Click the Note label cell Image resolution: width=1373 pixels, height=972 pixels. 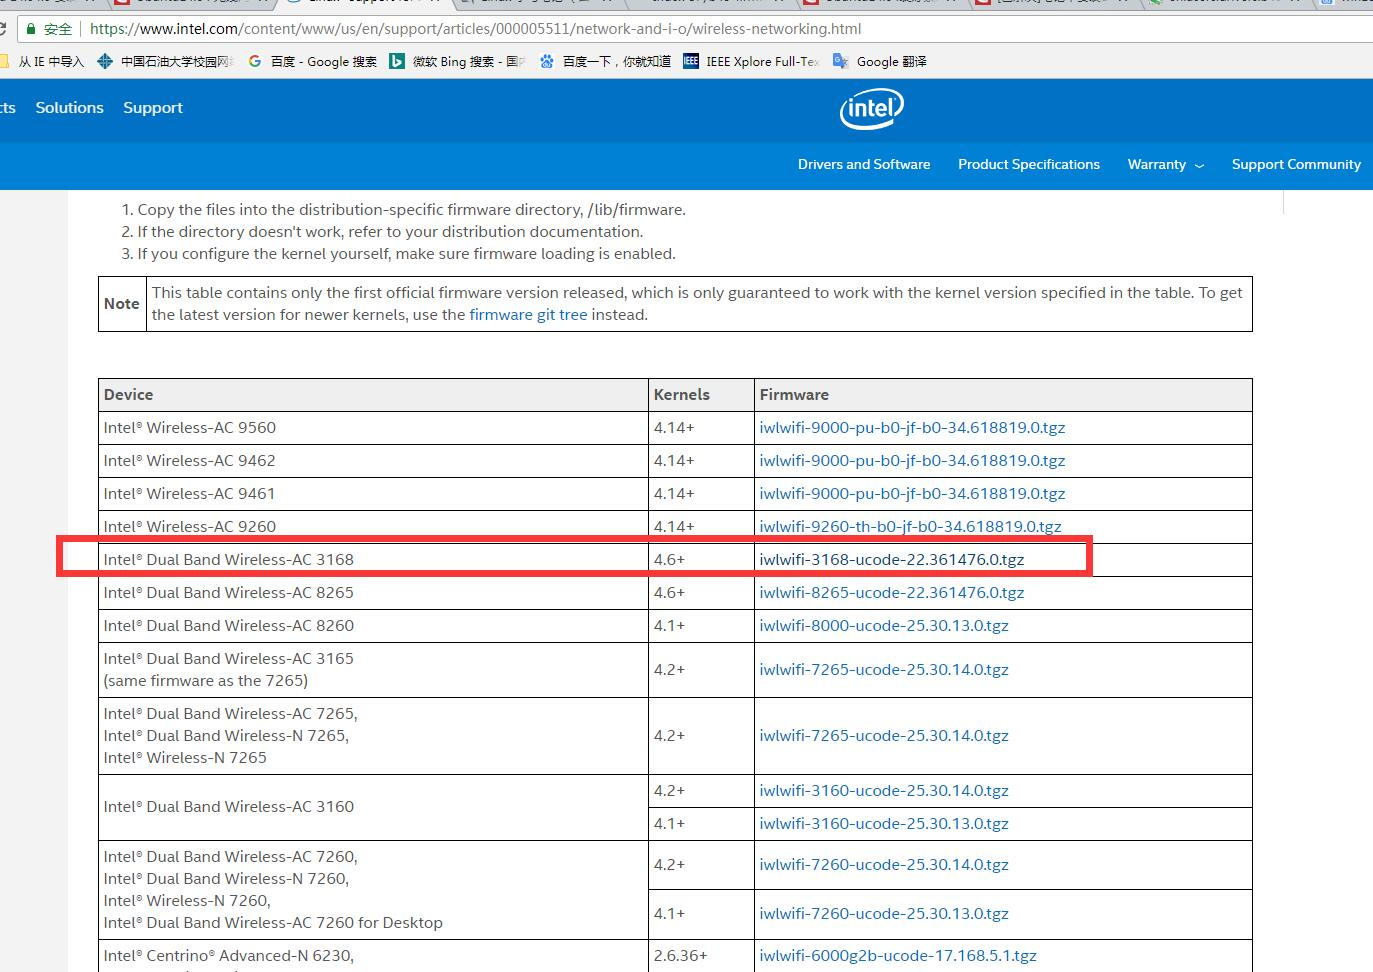click(122, 303)
